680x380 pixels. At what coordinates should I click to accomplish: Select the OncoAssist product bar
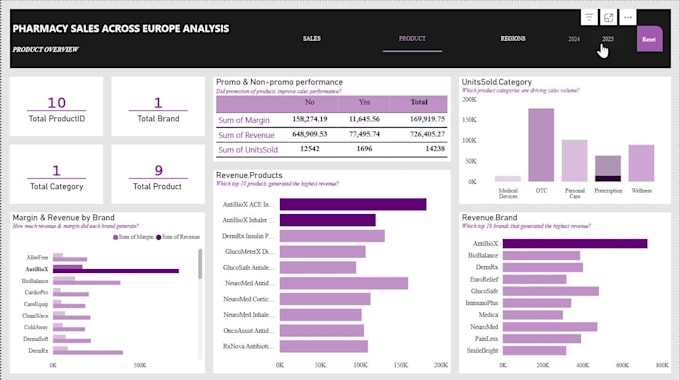click(322, 331)
